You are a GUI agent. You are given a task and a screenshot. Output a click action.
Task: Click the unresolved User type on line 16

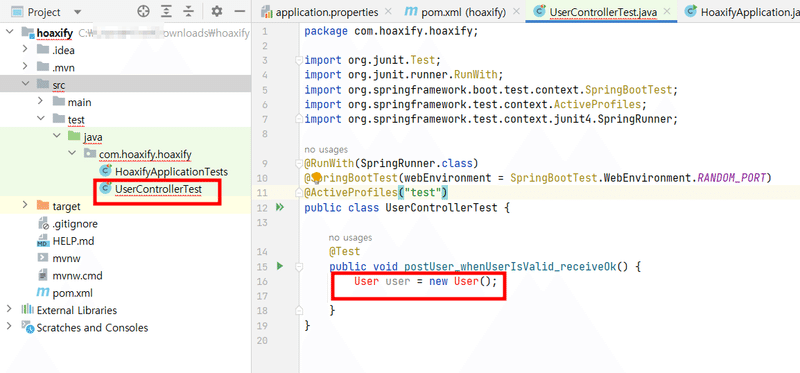click(366, 281)
